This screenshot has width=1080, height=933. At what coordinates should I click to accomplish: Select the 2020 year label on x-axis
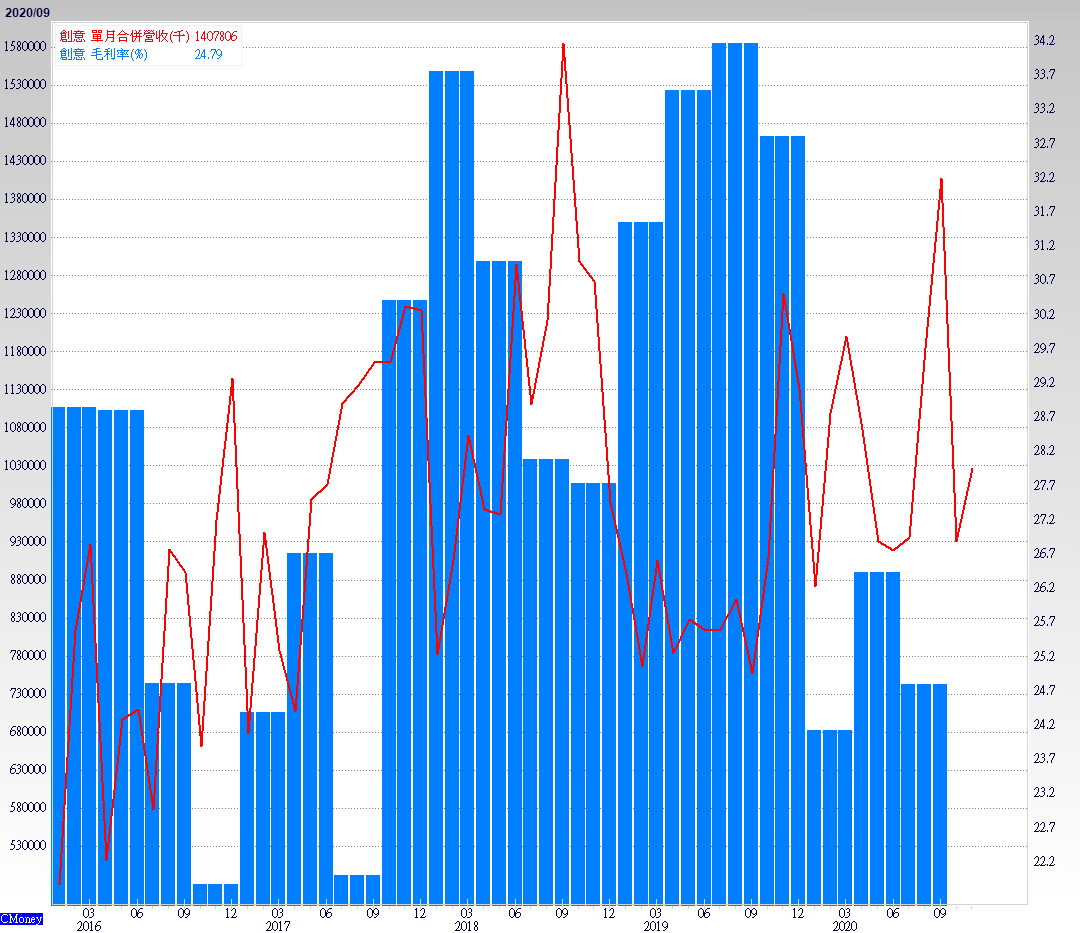(x=844, y=927)
